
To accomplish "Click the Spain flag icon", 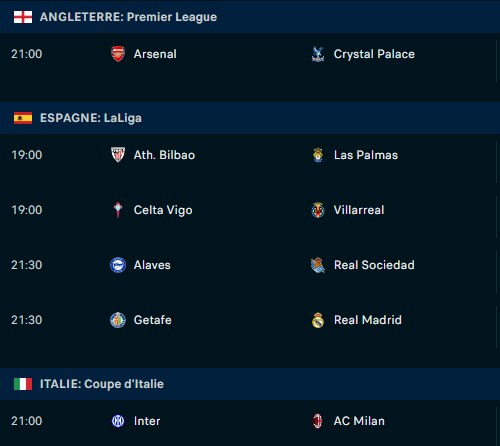I will coord(23,118).
